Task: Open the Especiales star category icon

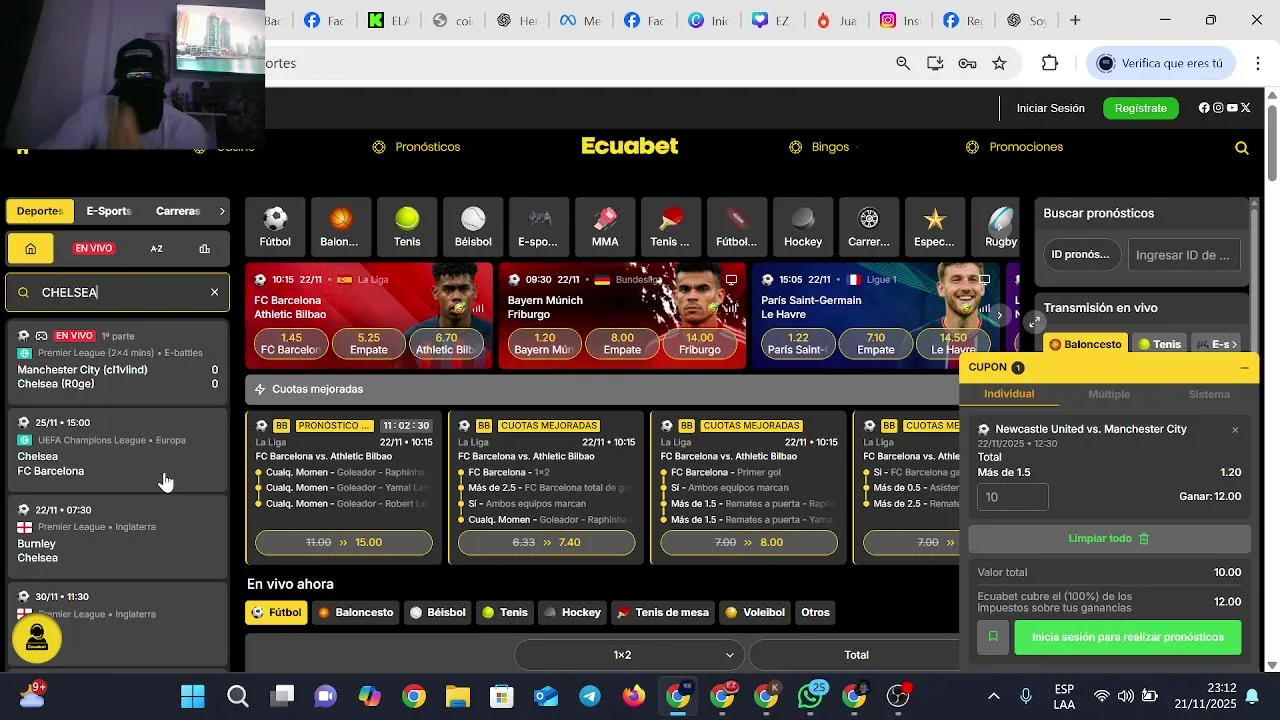Action: (935, 226)
